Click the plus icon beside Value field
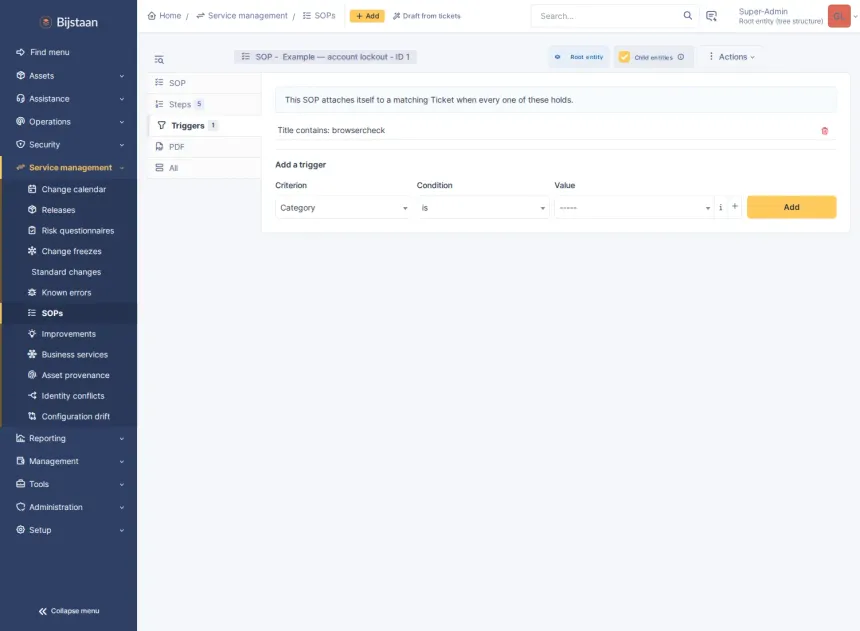Screen dimensions: 860x631 [735, 206]
